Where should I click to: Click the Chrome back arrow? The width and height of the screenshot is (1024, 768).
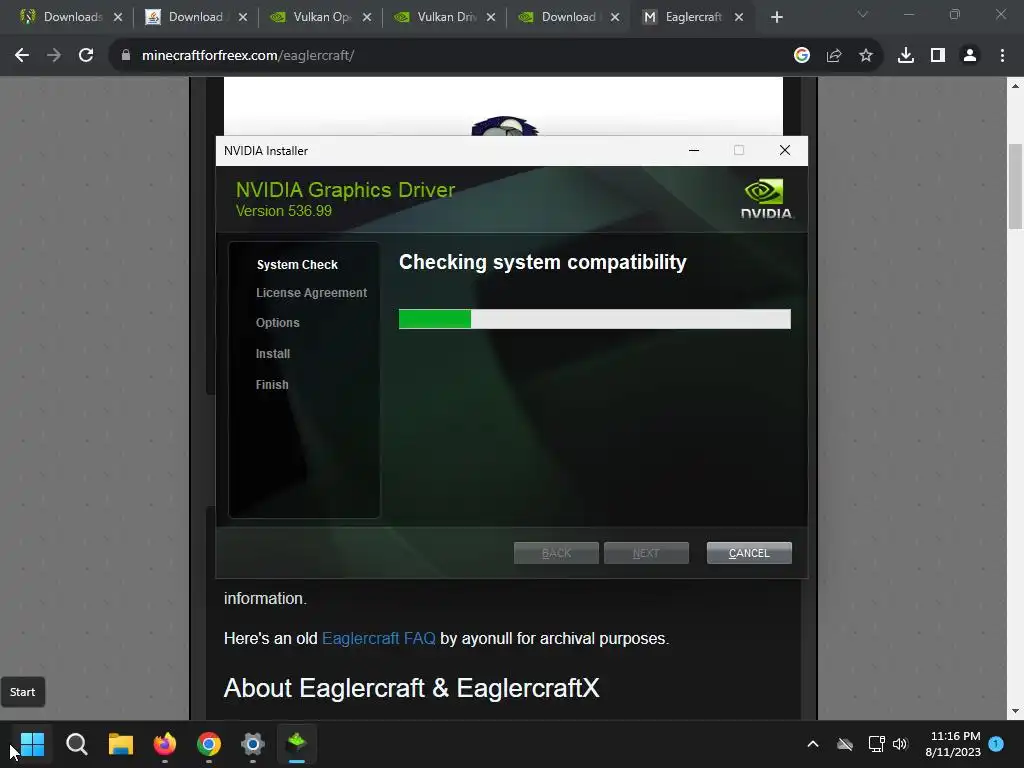[x=22, y=56]
